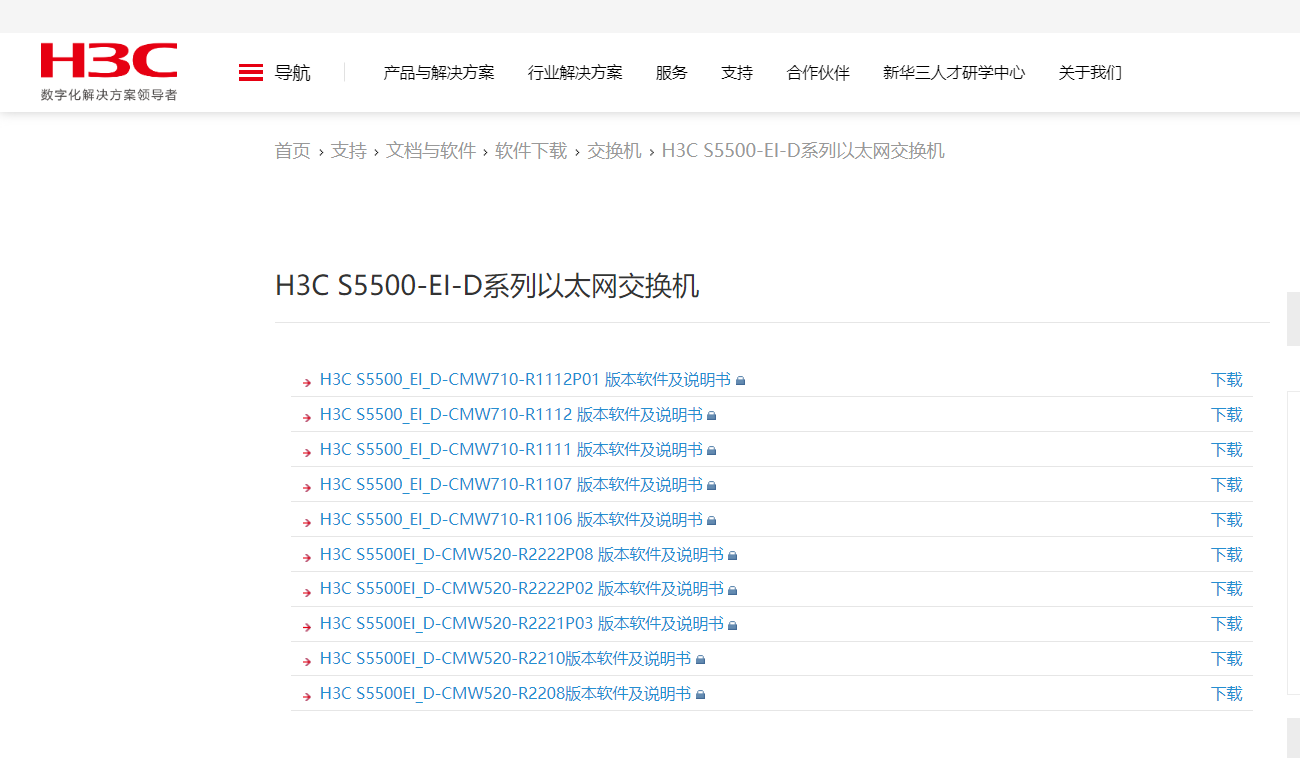This screenshot has width=1300, height=758.
Task: Click lock icon beside CMW710-R1112 版本软件 entry
Action: coord(712,416)
